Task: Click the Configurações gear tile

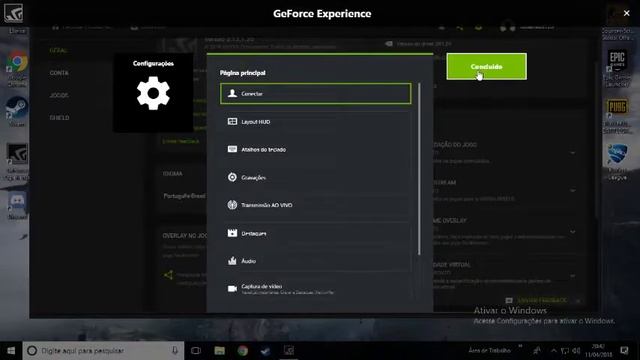Action: point(153,92)
